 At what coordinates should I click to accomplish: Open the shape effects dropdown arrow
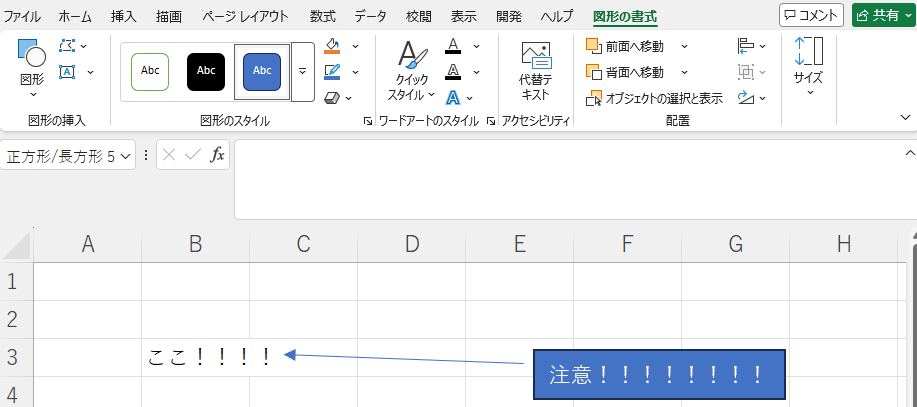(349, 98)
